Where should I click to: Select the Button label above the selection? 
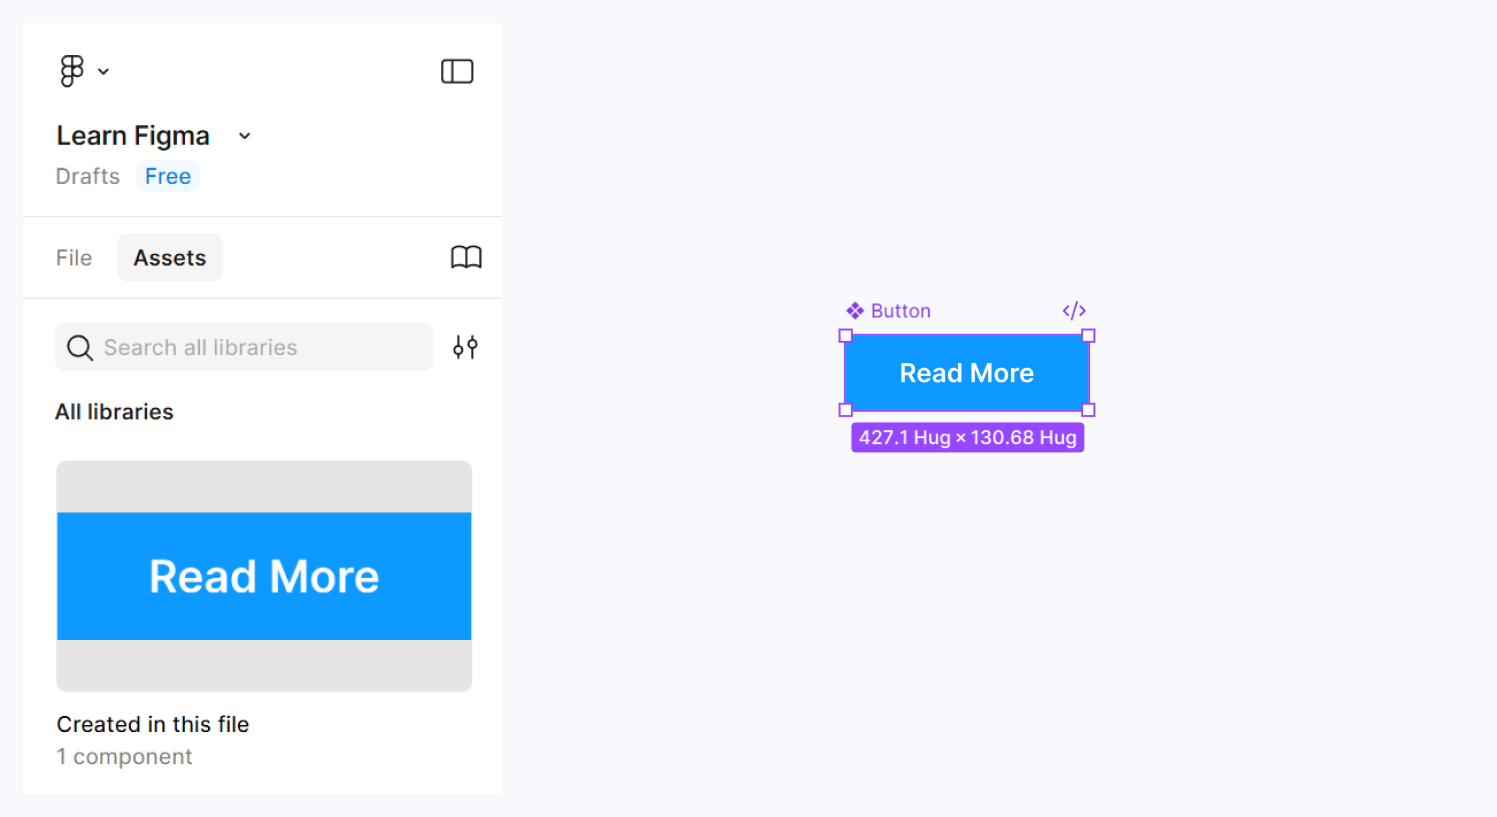pos(899,310)
